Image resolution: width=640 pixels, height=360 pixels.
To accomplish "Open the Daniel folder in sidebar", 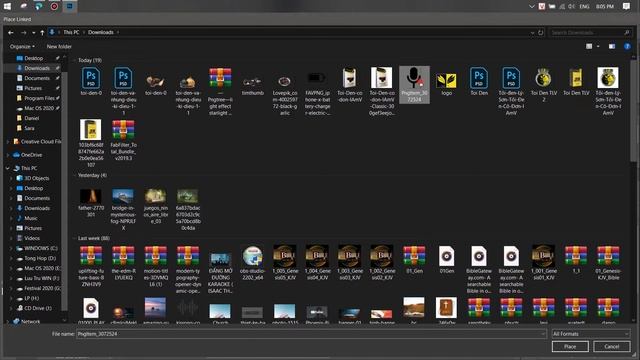I will (x=31, y=118).
